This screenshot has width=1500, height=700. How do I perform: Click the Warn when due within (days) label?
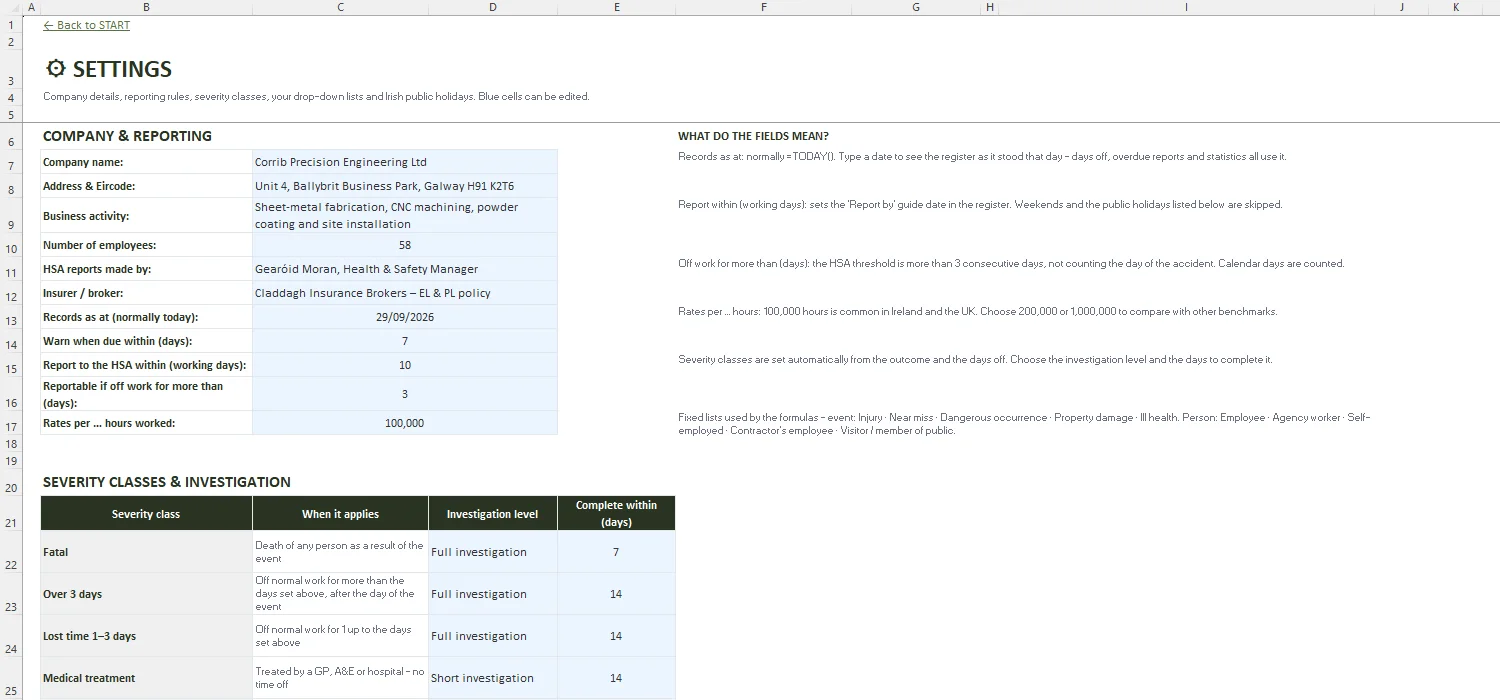[146, 341]
